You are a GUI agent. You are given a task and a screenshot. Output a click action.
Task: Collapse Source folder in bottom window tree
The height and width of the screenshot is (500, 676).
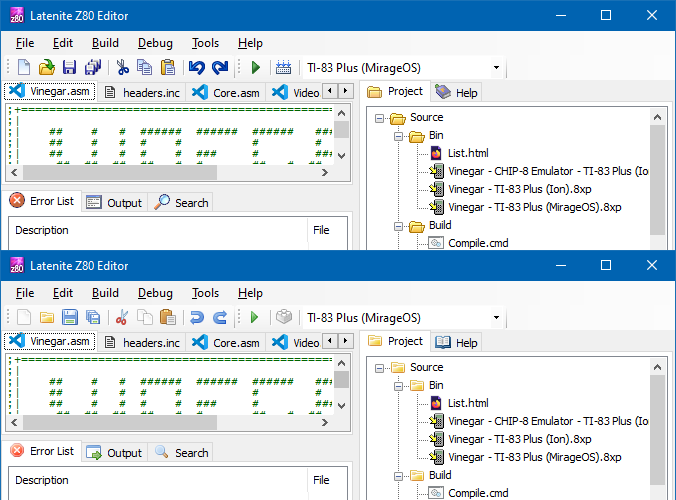point(379,368)
